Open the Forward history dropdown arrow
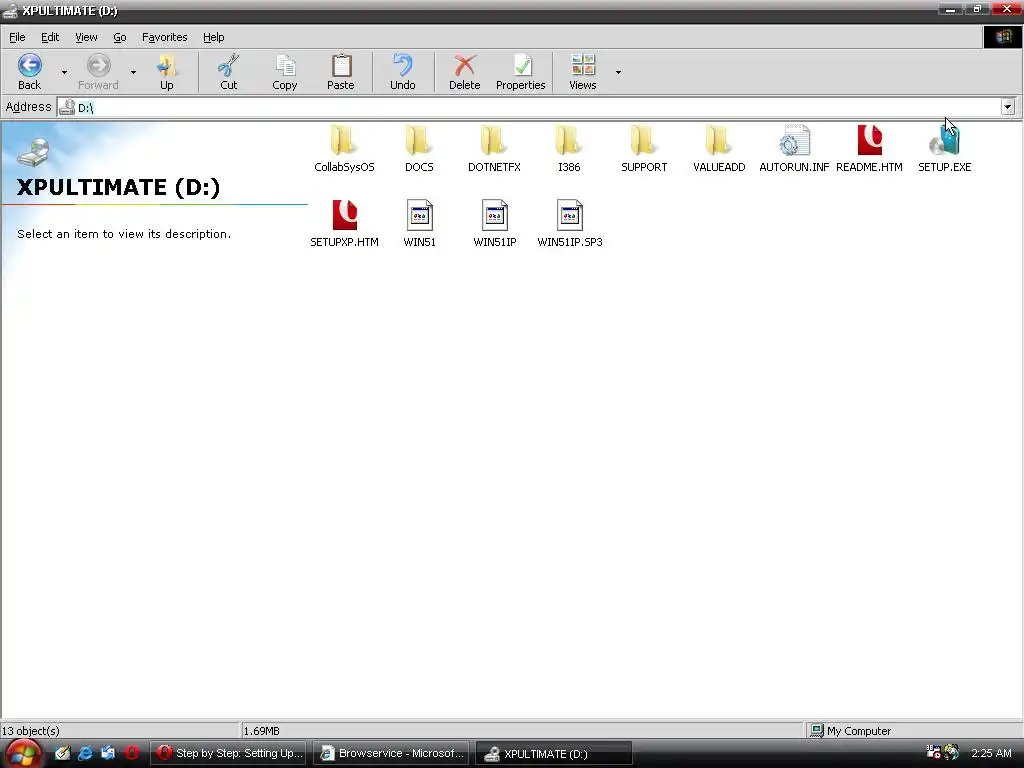 tap(133, 72)
